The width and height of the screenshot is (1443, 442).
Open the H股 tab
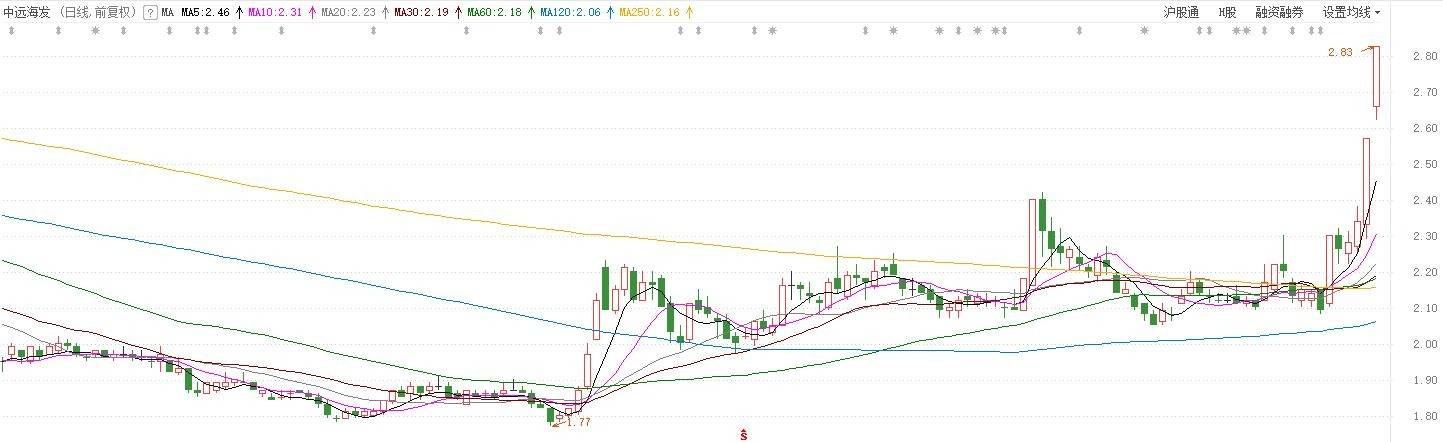point(1226,13)
